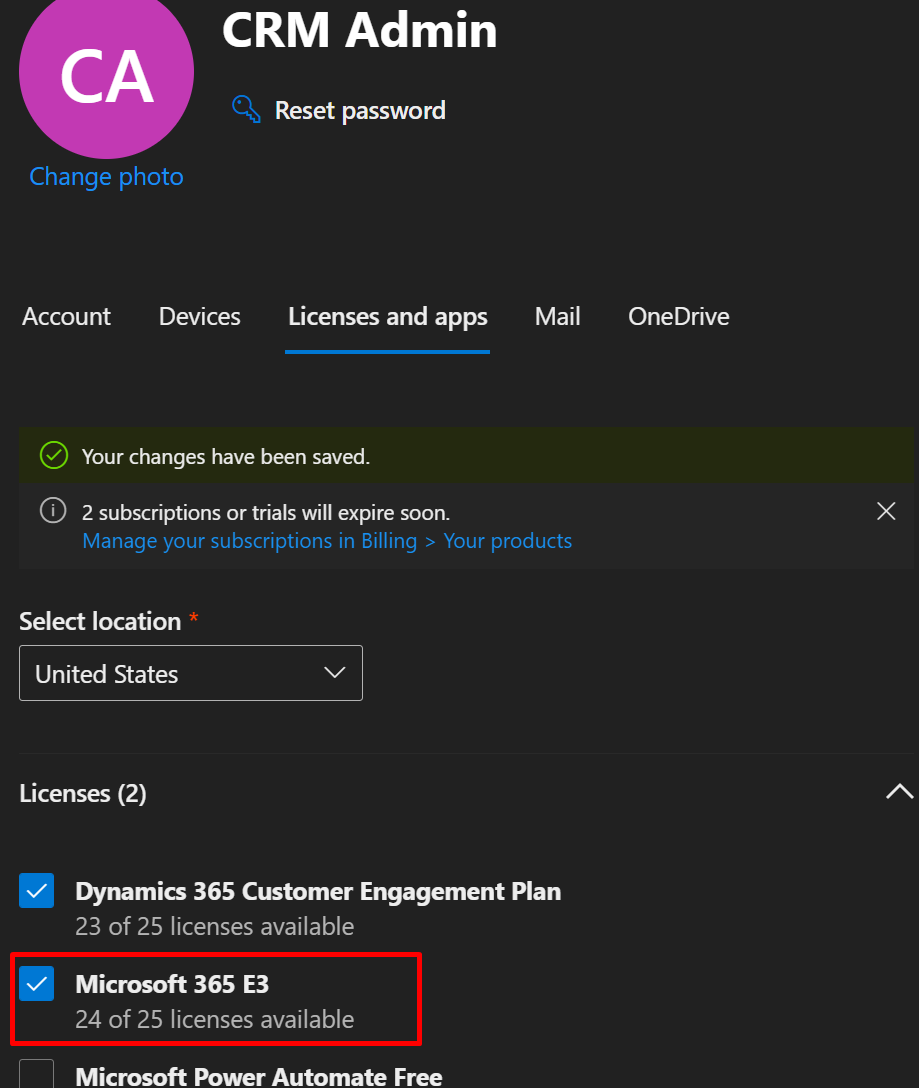Open the Select location dropdown
This screenshot has width=919, height=1088.
point(191,673)
